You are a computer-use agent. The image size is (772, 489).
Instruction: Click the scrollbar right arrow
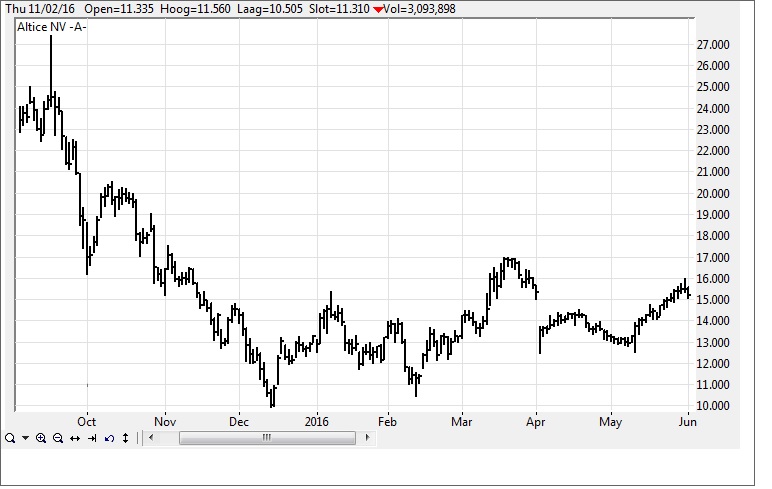point(367,437)
